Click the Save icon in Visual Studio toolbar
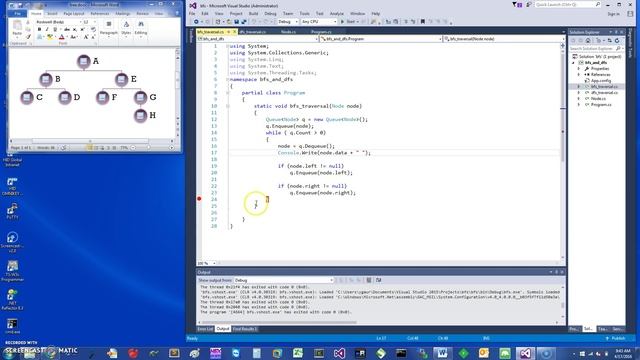Screen dimensions: 640x360 click(x=236, y=22)
